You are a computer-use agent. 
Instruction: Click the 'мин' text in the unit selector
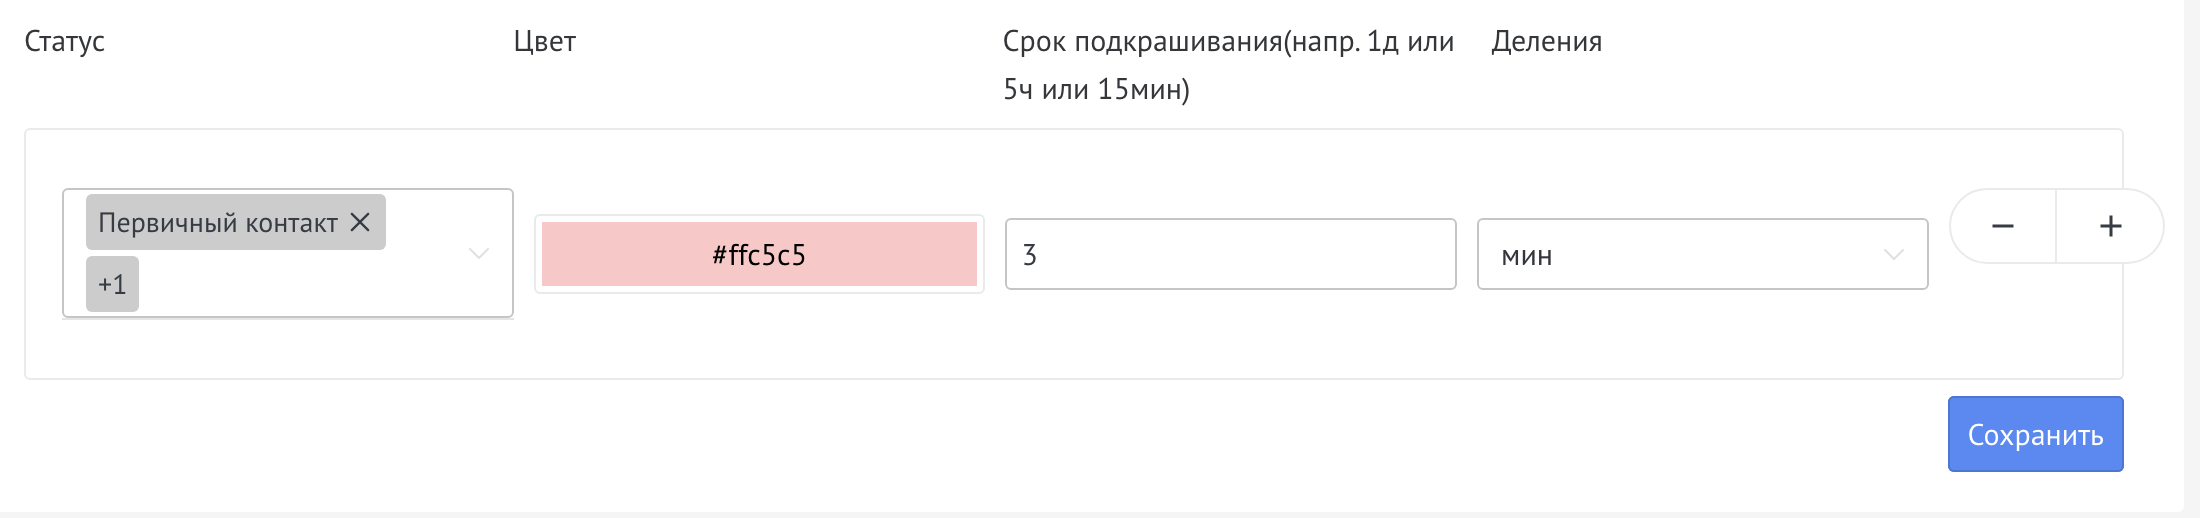[x=1526, y=256]
